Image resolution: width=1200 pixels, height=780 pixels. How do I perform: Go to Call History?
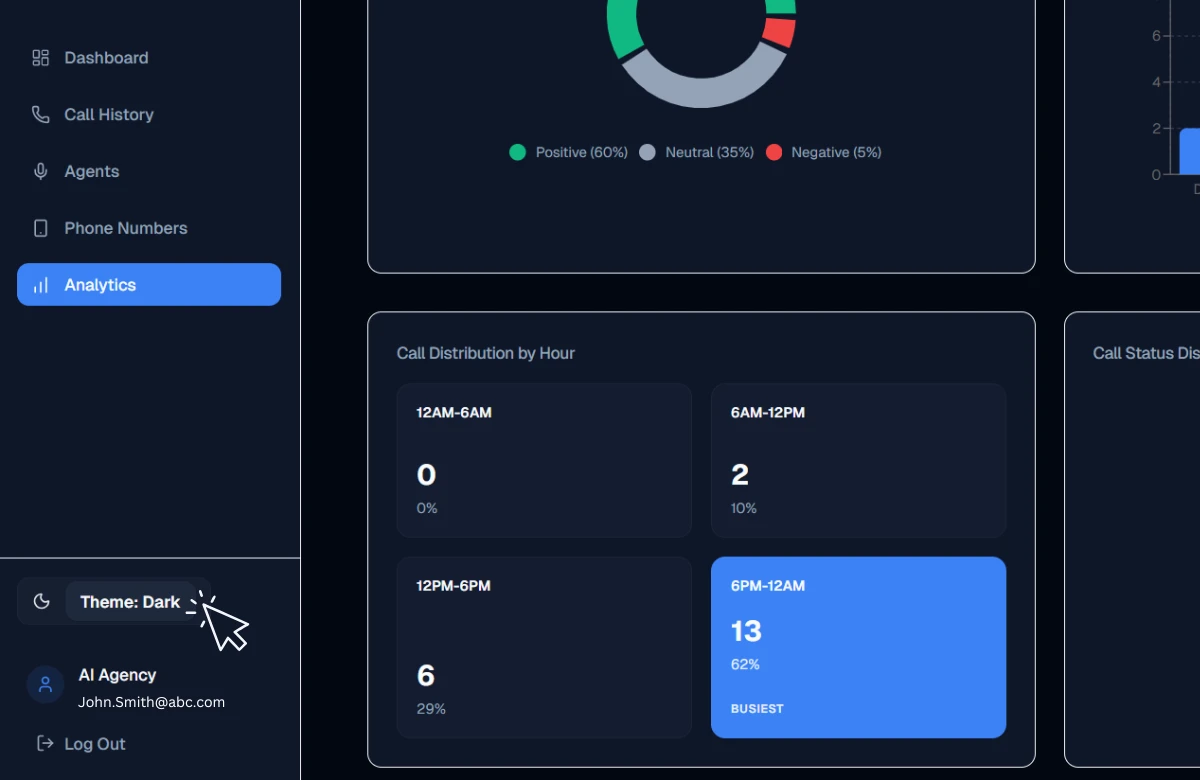coord(149,115)
